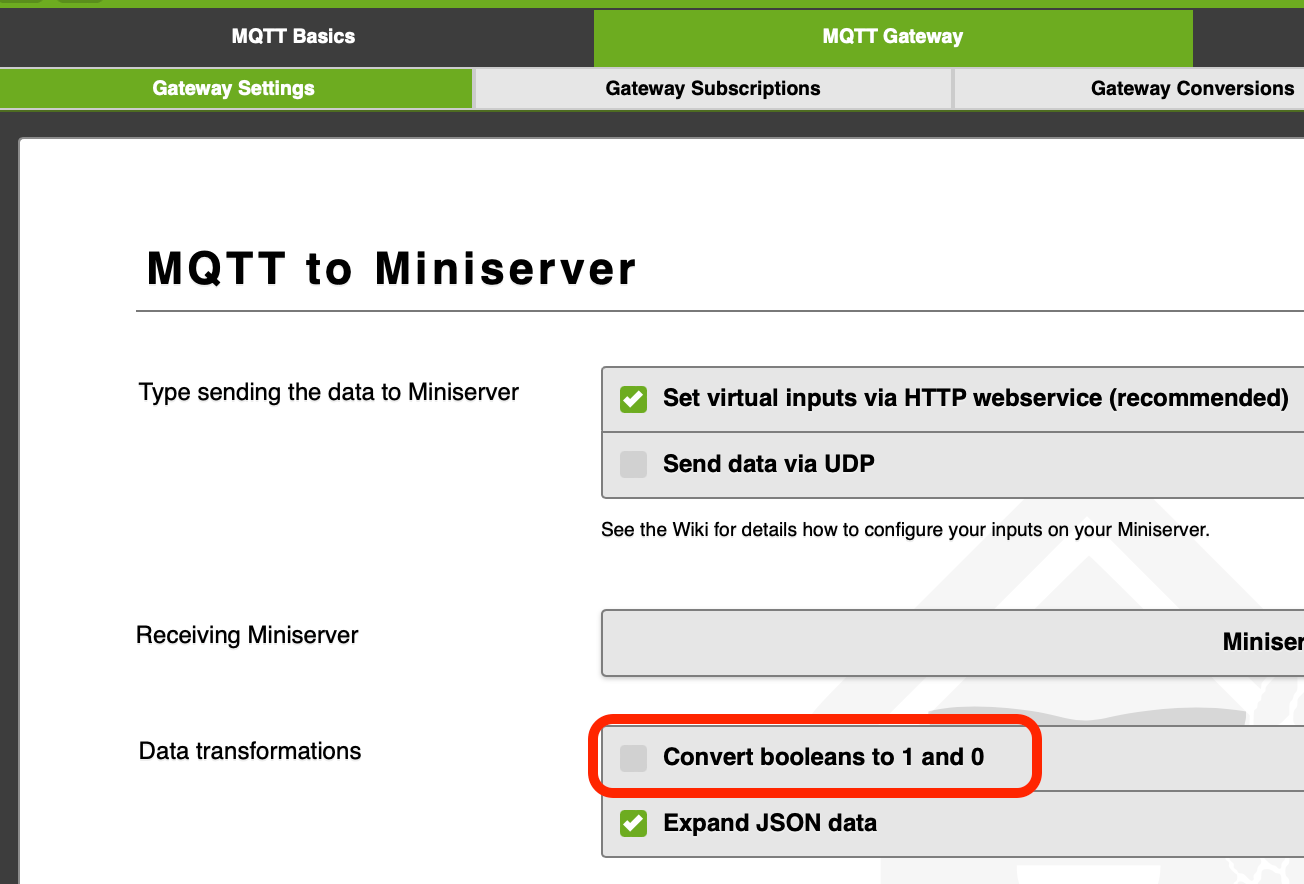The image size is (1304, 884).
Task: Click the 'Data transformations' label
Action: [x=250, y=751]
